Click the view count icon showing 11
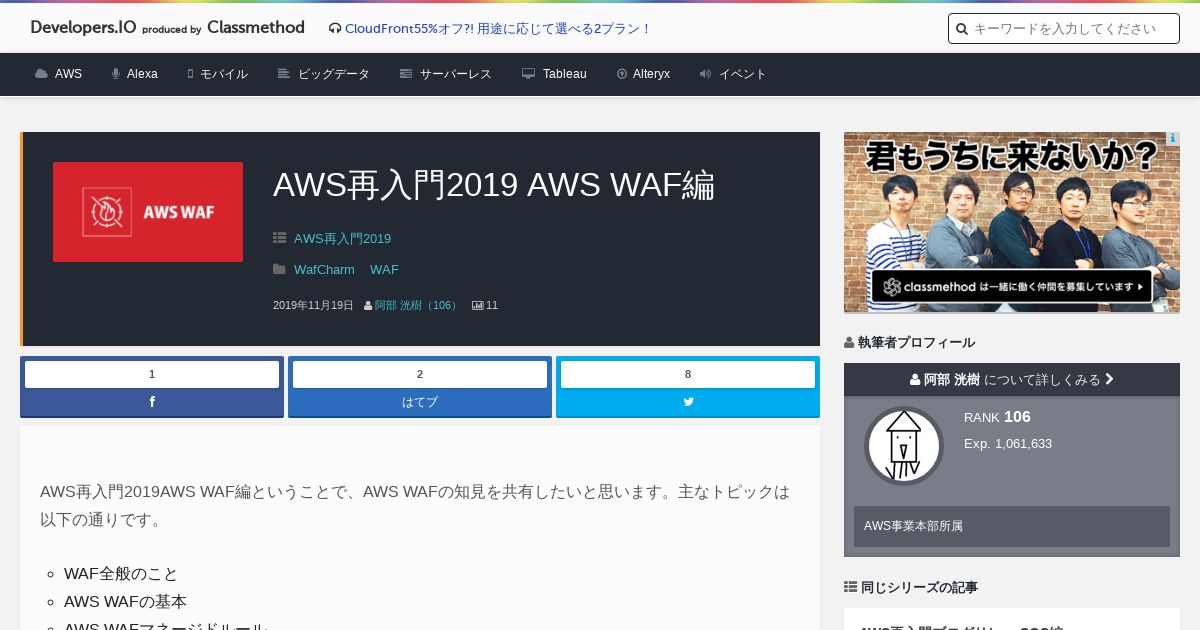Image resolution: width=1200 pixels, height=630 pixels. pyautogui.click(x=477, y=305)
